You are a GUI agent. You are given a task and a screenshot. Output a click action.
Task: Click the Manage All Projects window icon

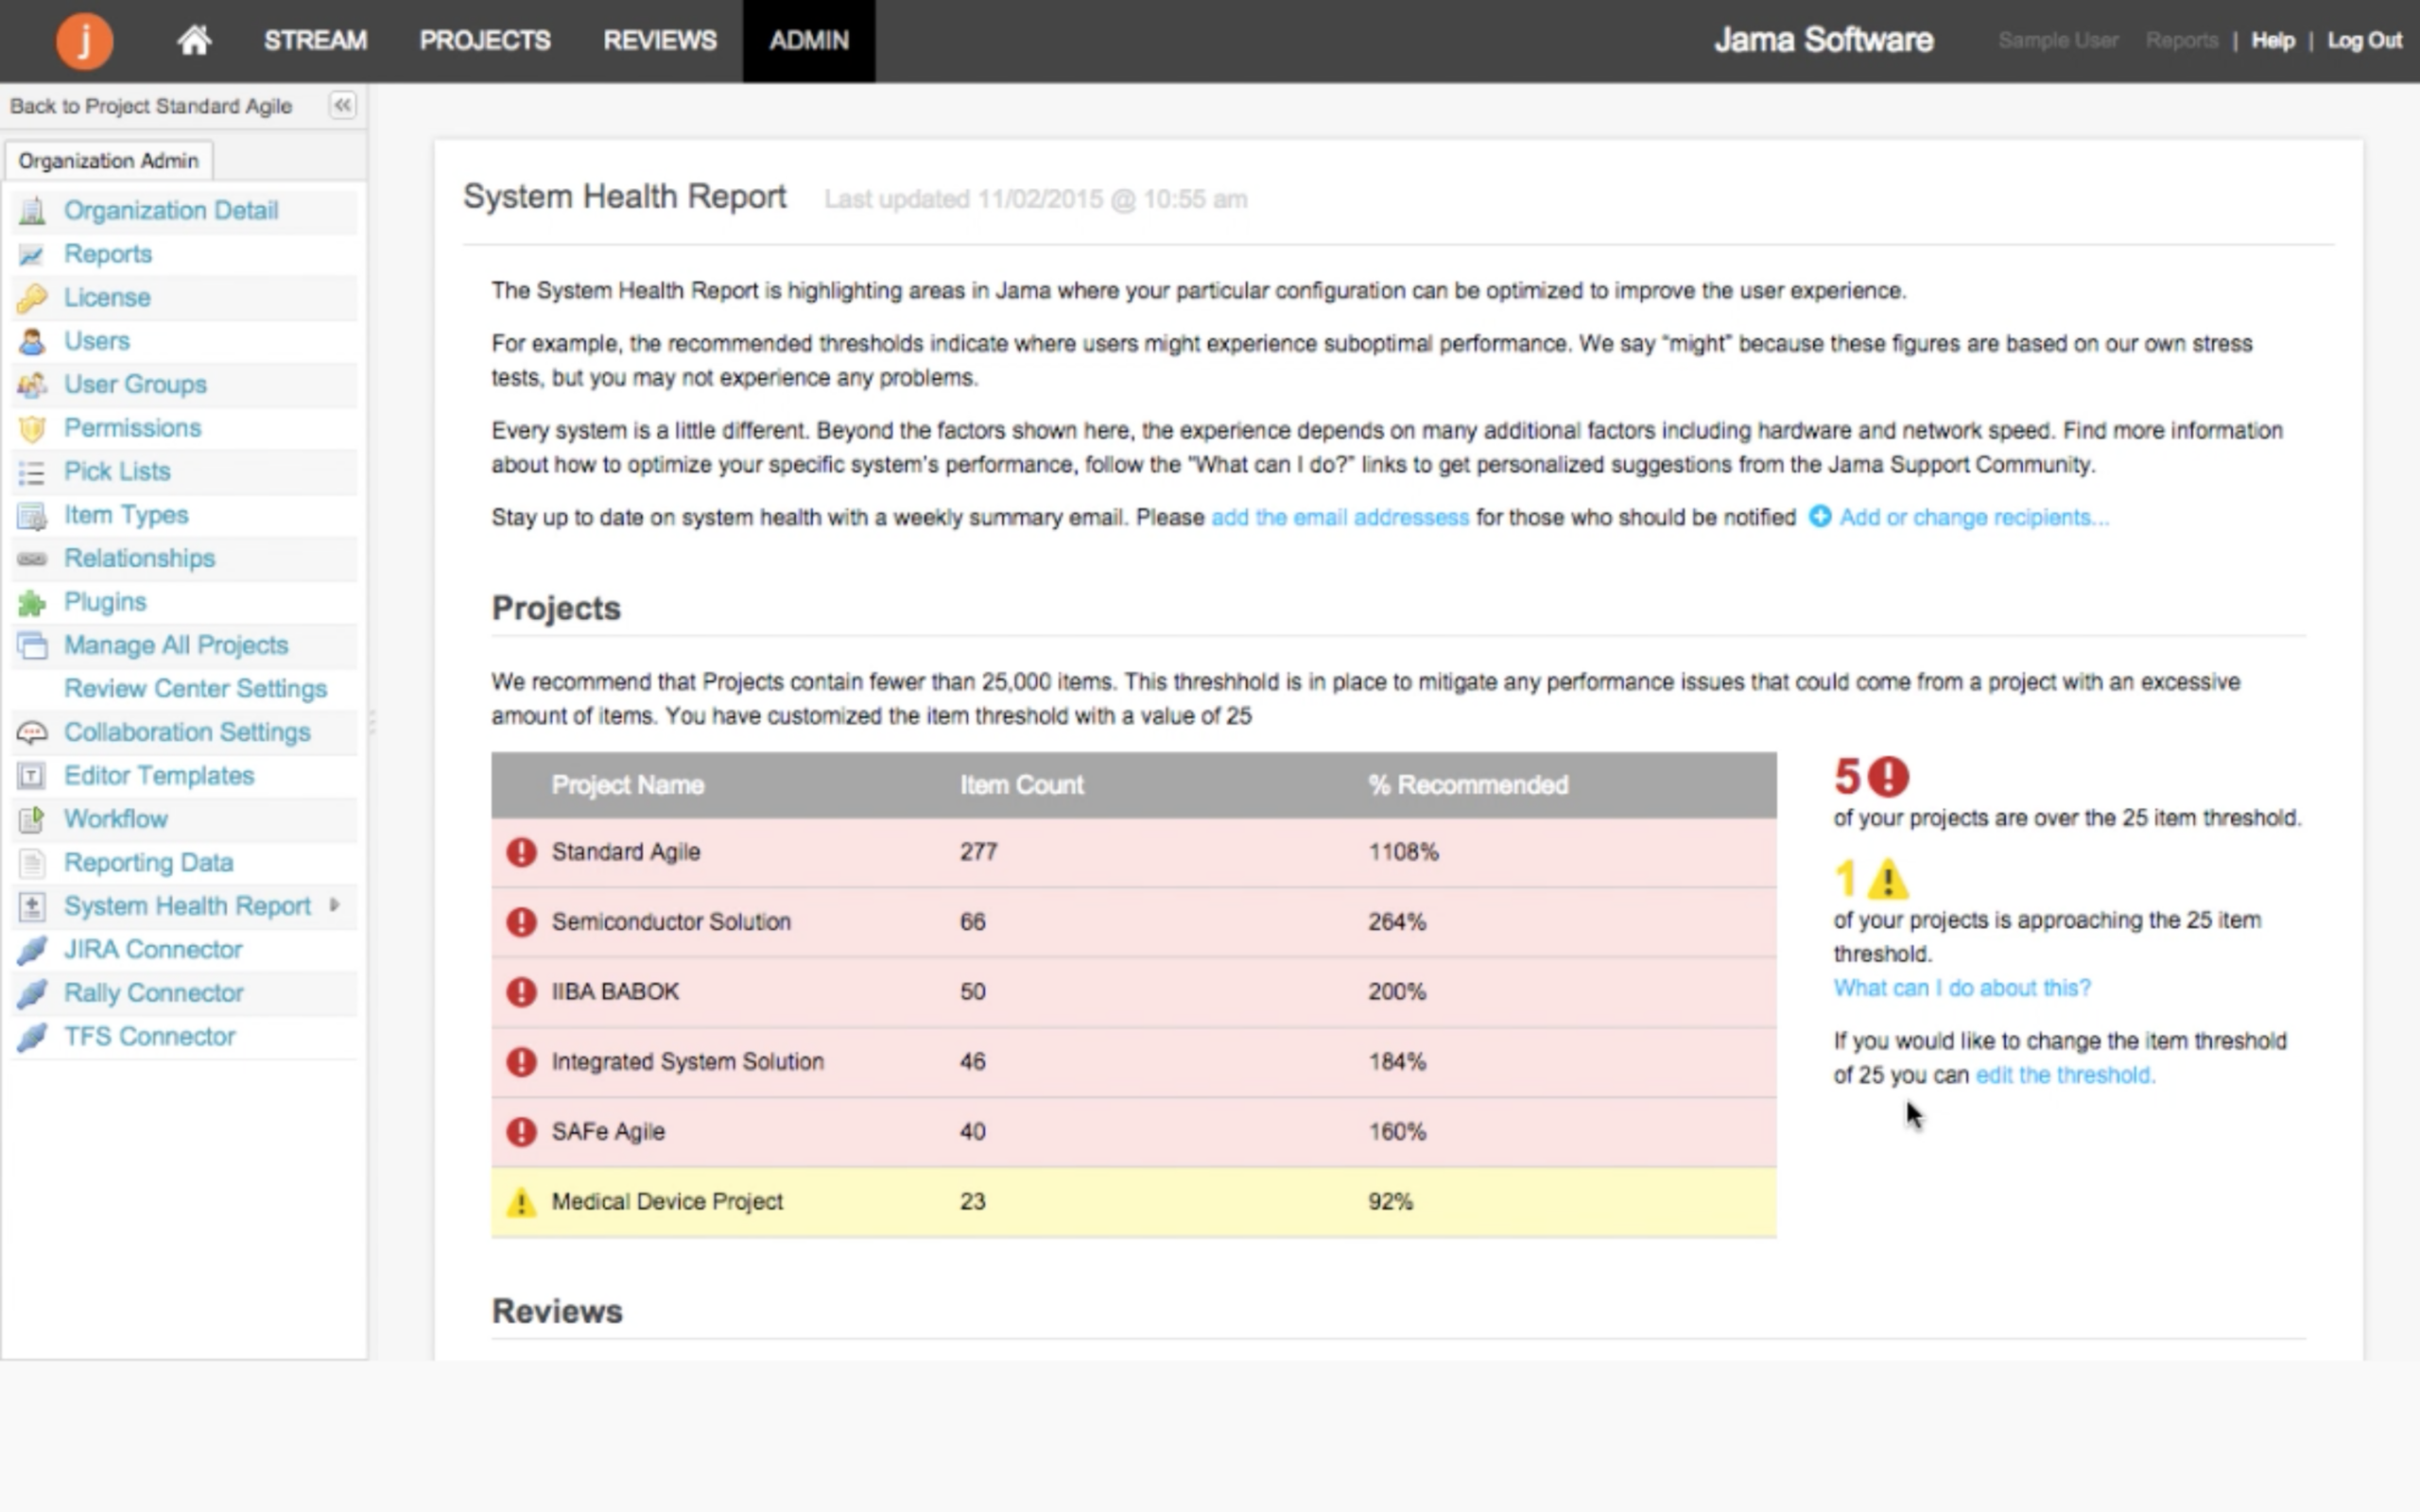(x=32, y=646)
